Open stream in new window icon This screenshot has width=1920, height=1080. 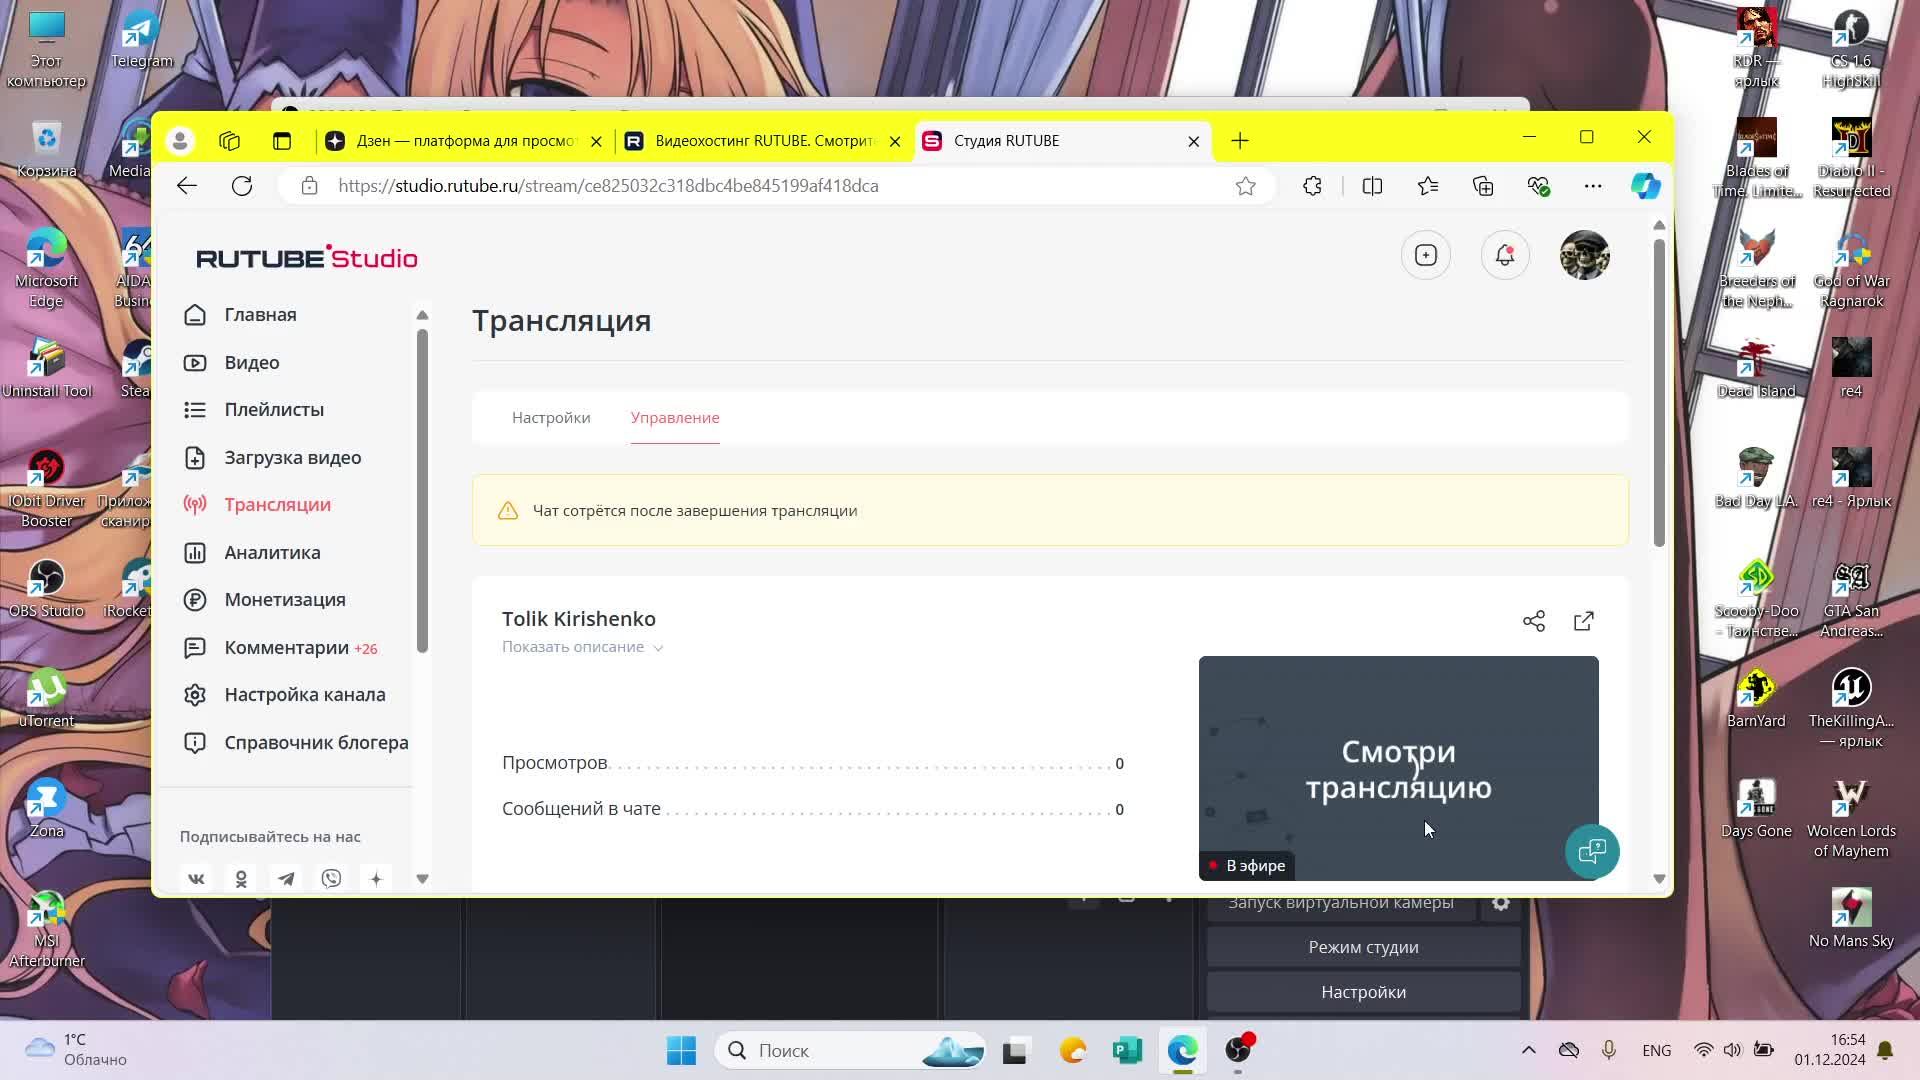click(1584, 621)
